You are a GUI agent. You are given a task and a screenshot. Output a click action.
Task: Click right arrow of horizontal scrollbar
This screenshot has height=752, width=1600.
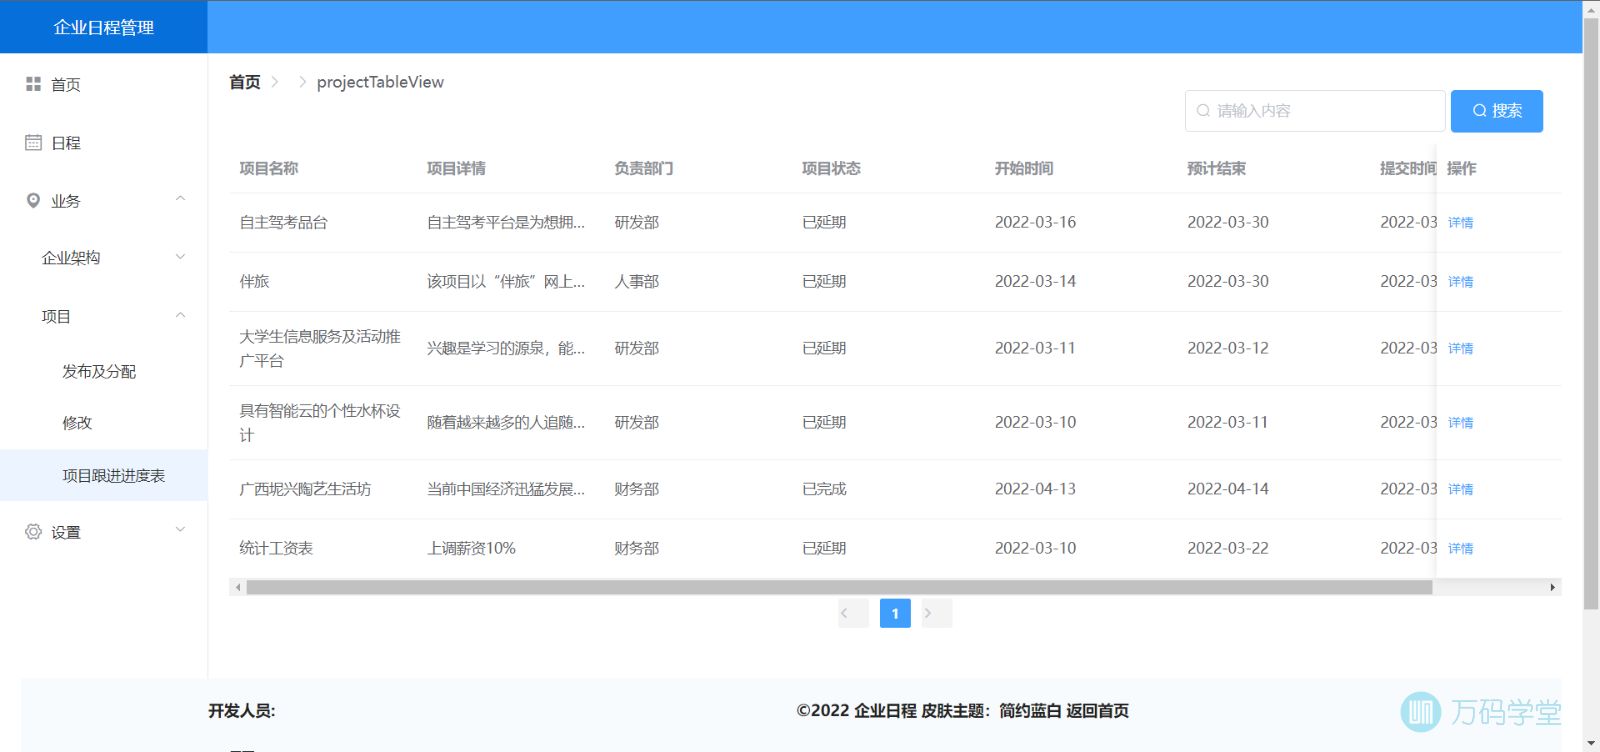[1552, 588]
